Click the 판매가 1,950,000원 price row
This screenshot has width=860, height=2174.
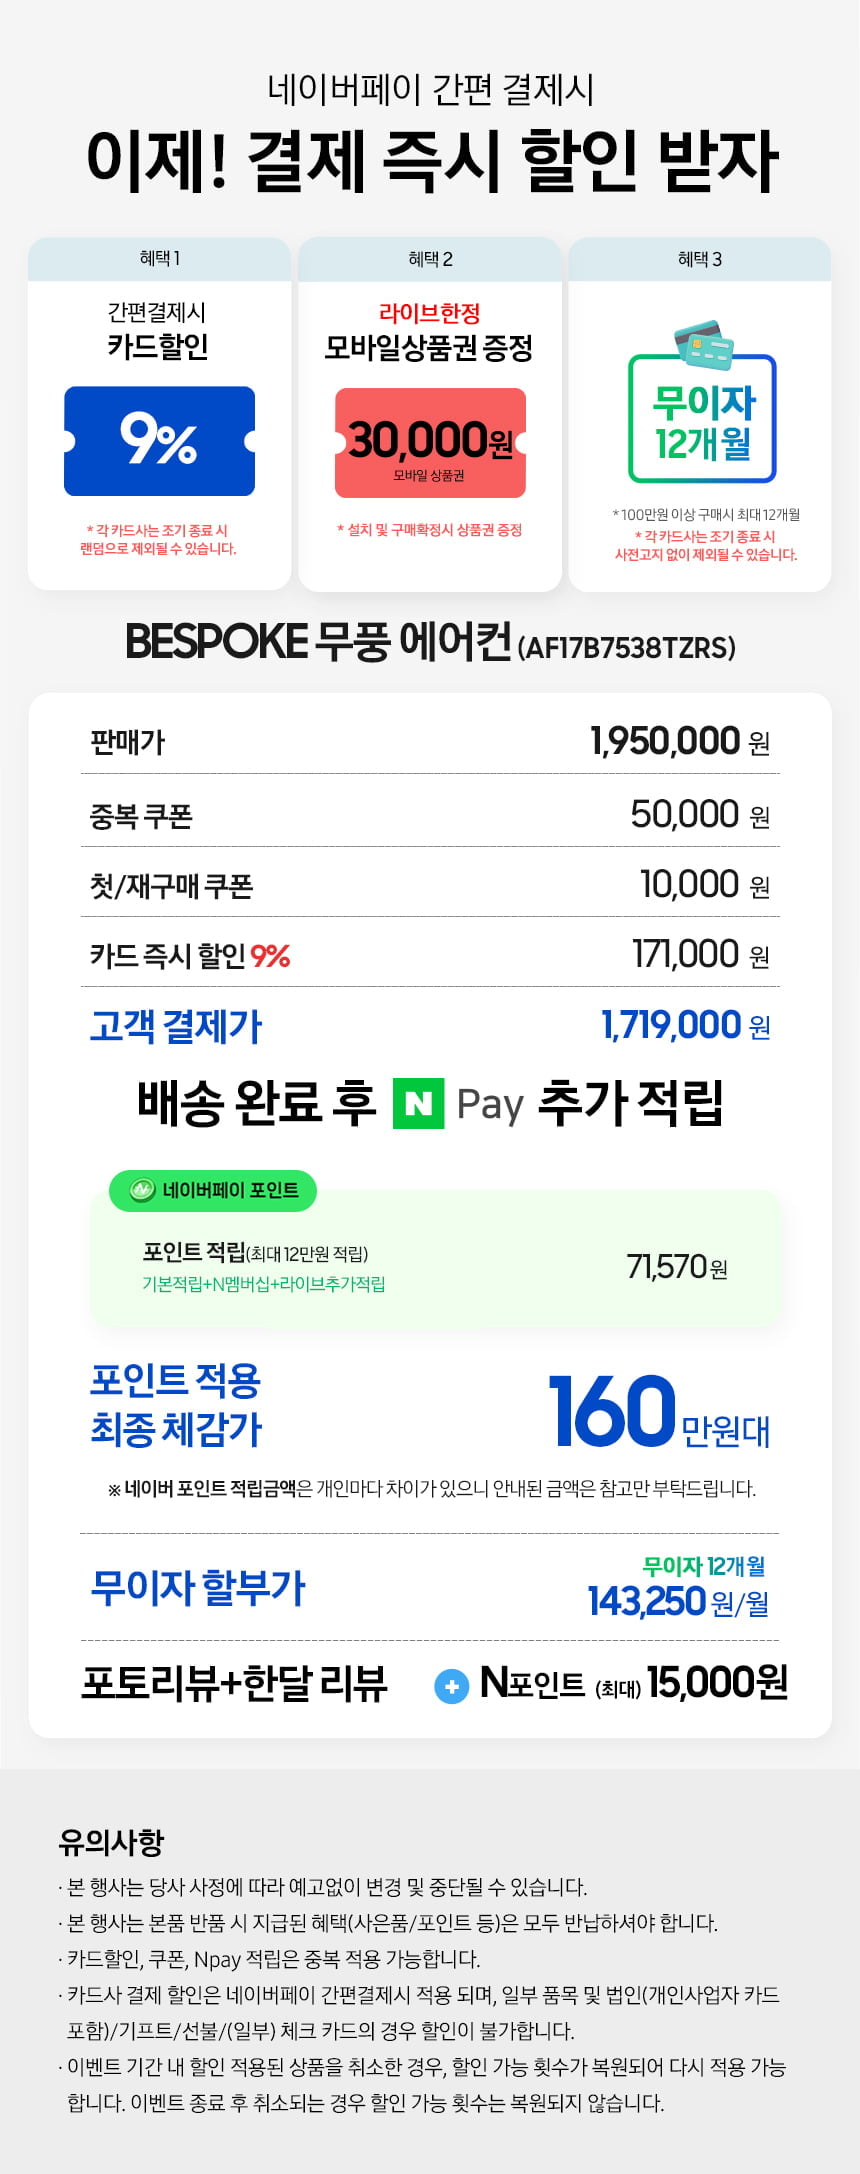(430, 741)
